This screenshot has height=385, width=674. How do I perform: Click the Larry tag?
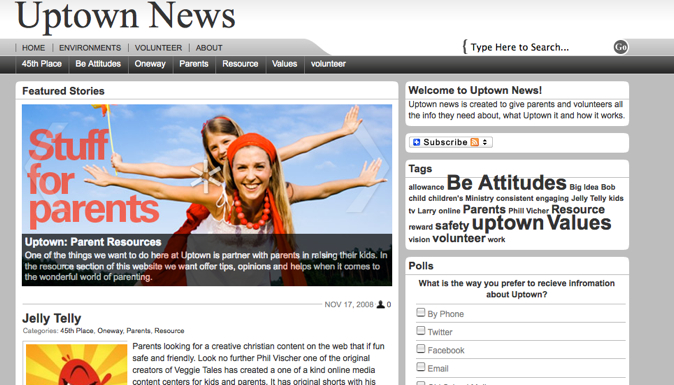427,211
